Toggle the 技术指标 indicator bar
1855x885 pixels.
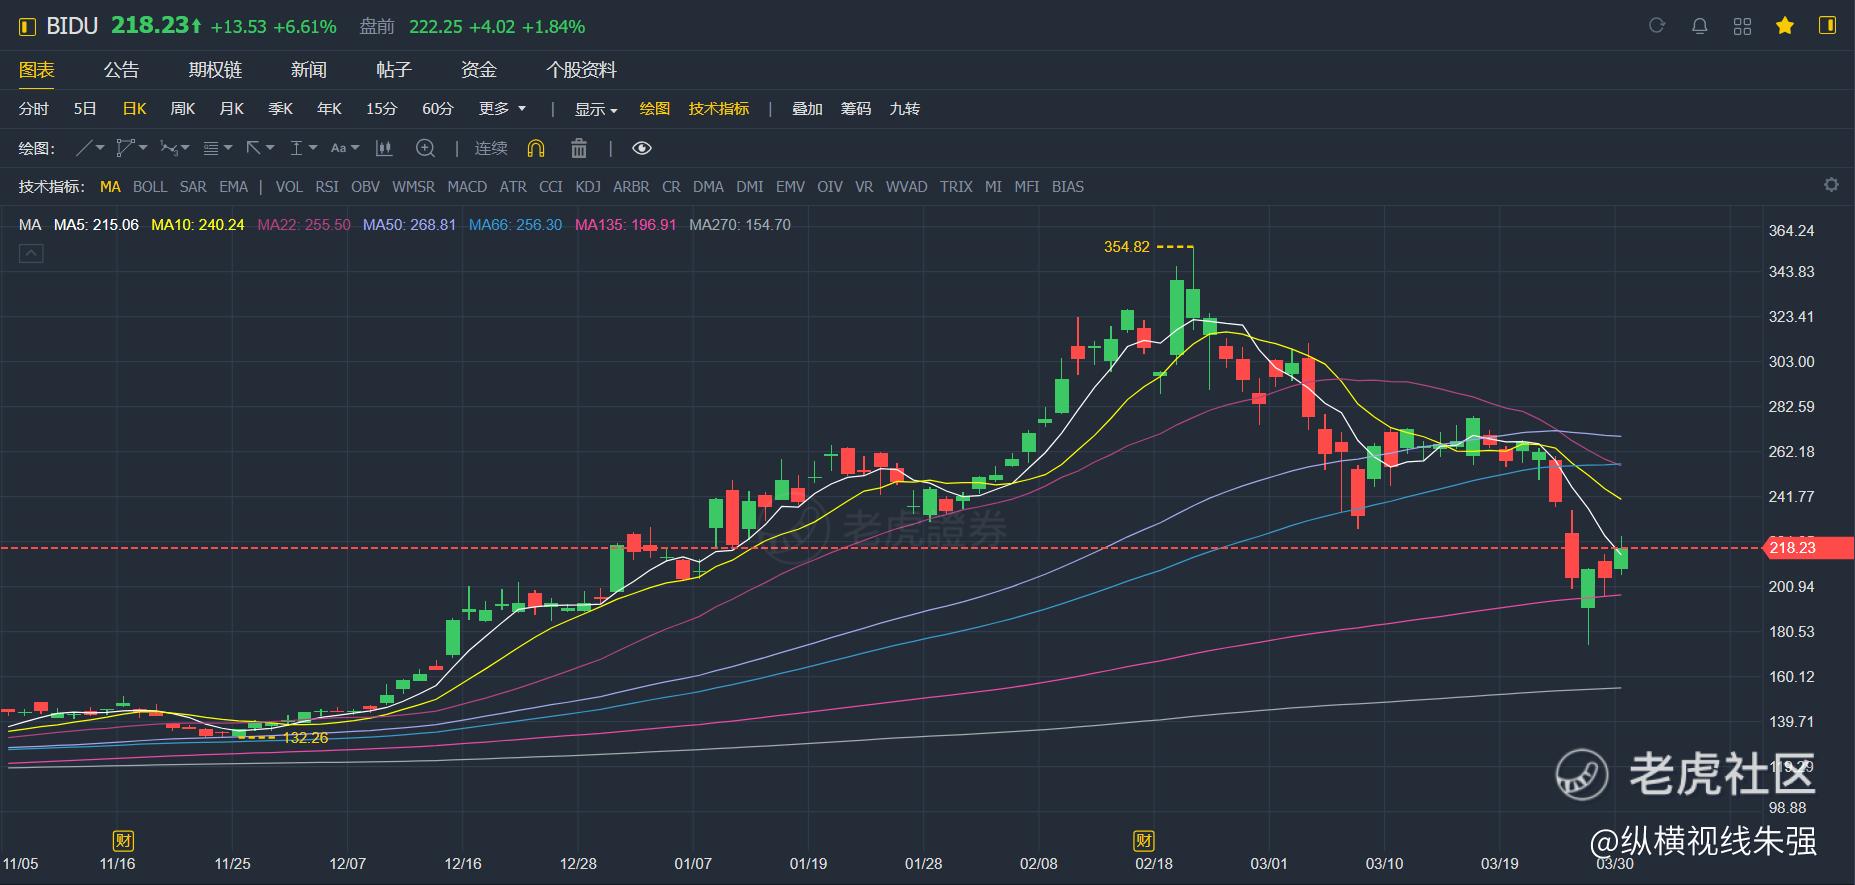coord(719,109)
